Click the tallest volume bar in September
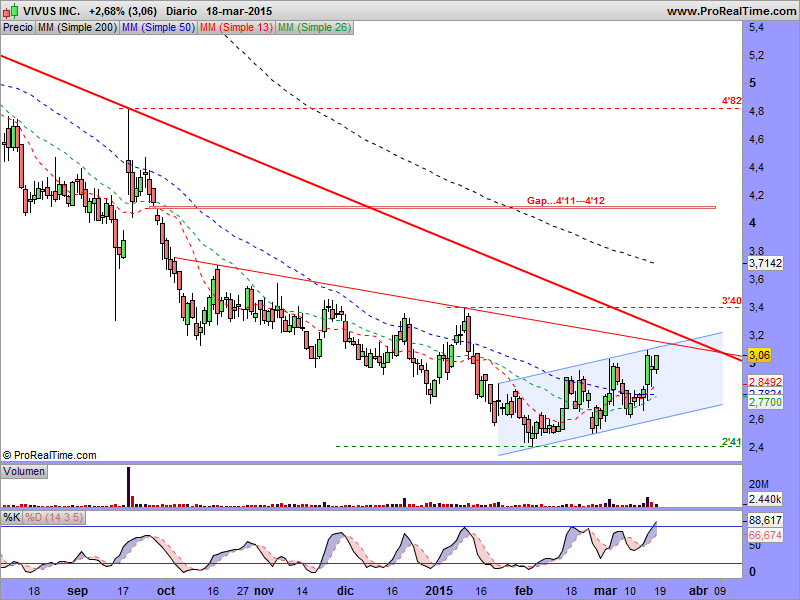Viewport: 800px width, 600px height. pos(129,486)
